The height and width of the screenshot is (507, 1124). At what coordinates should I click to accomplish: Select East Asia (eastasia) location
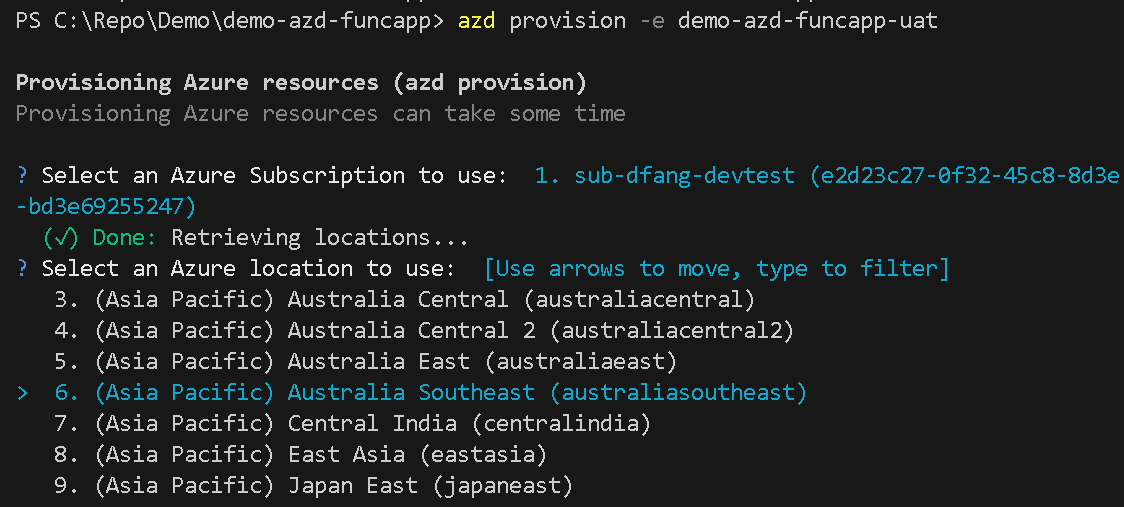(300, 455)
